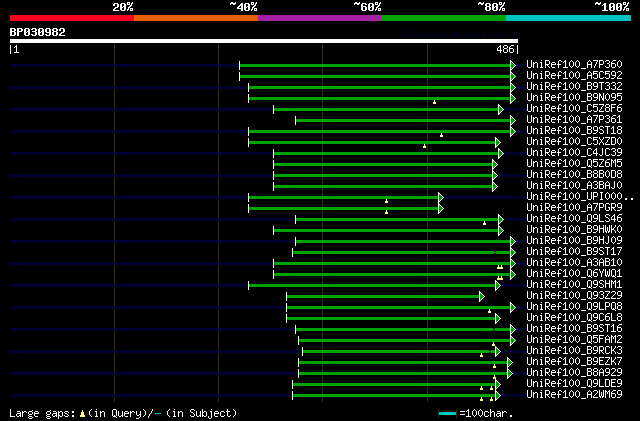The image size is (640, 421).
Task: Open hit UniRef100_A2WM69
Action: coord(574,395)
